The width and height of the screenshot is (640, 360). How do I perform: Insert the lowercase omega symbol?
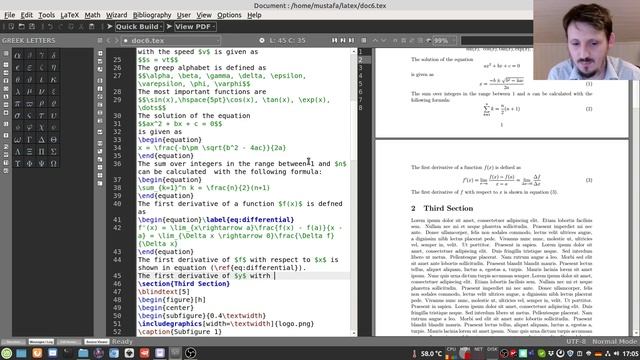[x=18, y=140]
